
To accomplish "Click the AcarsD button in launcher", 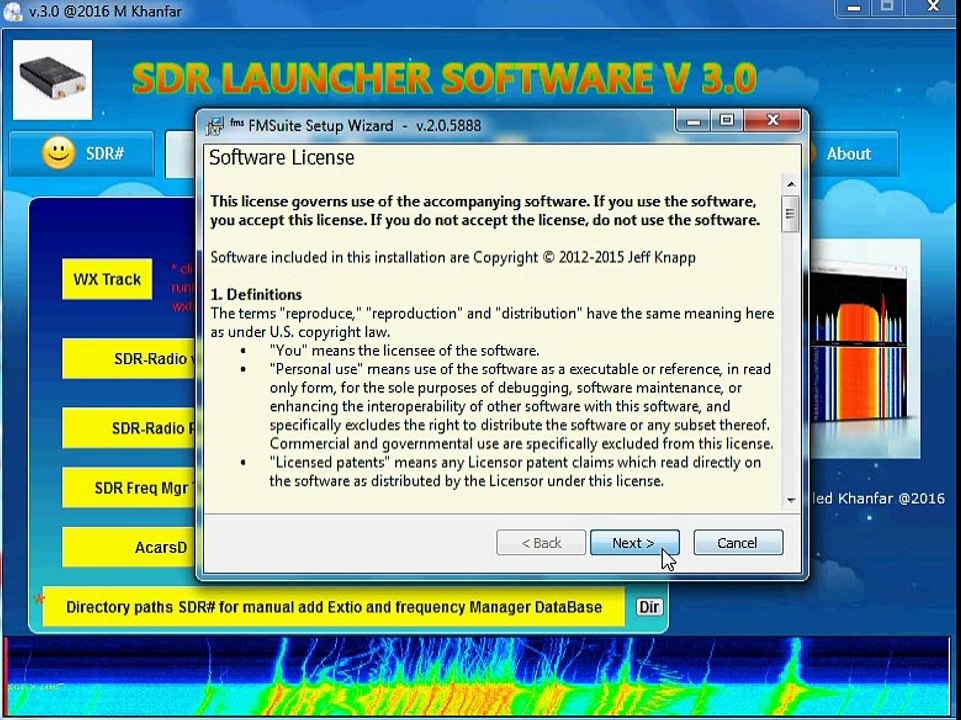I will tap(129, 547).
